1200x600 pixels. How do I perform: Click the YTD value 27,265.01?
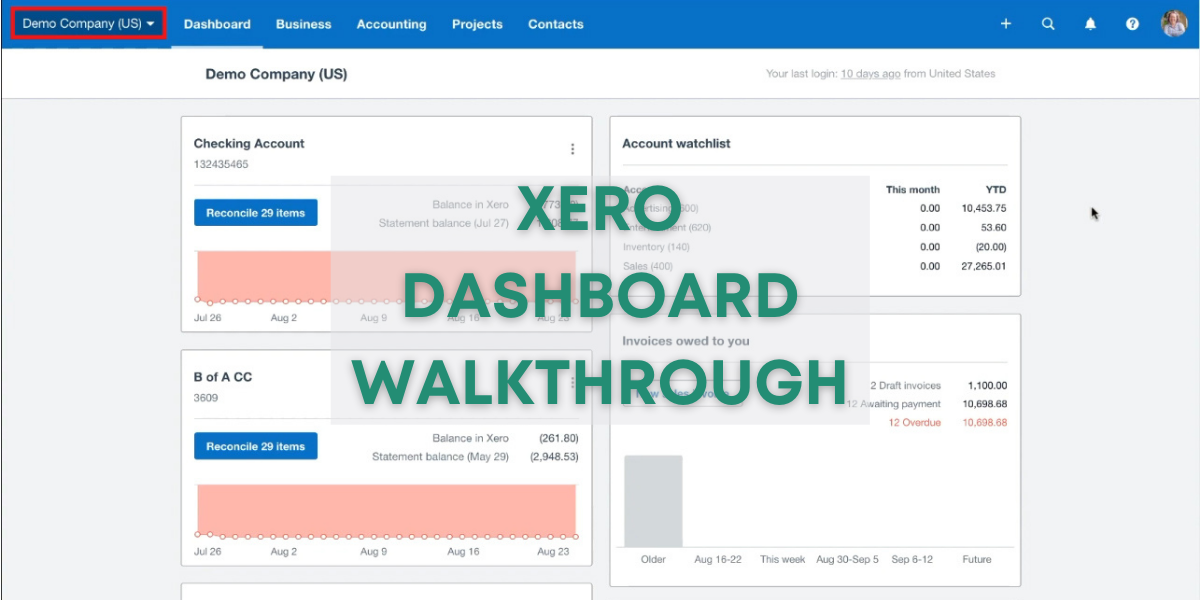[984, 266]
